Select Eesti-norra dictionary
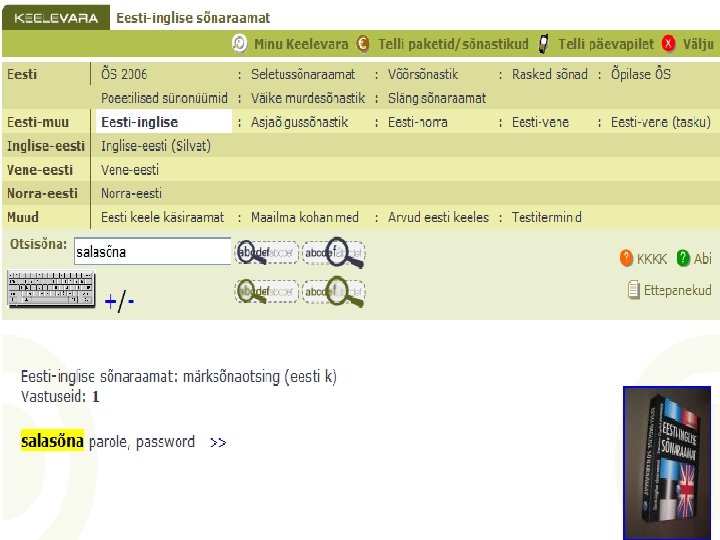 pos(417,122)
